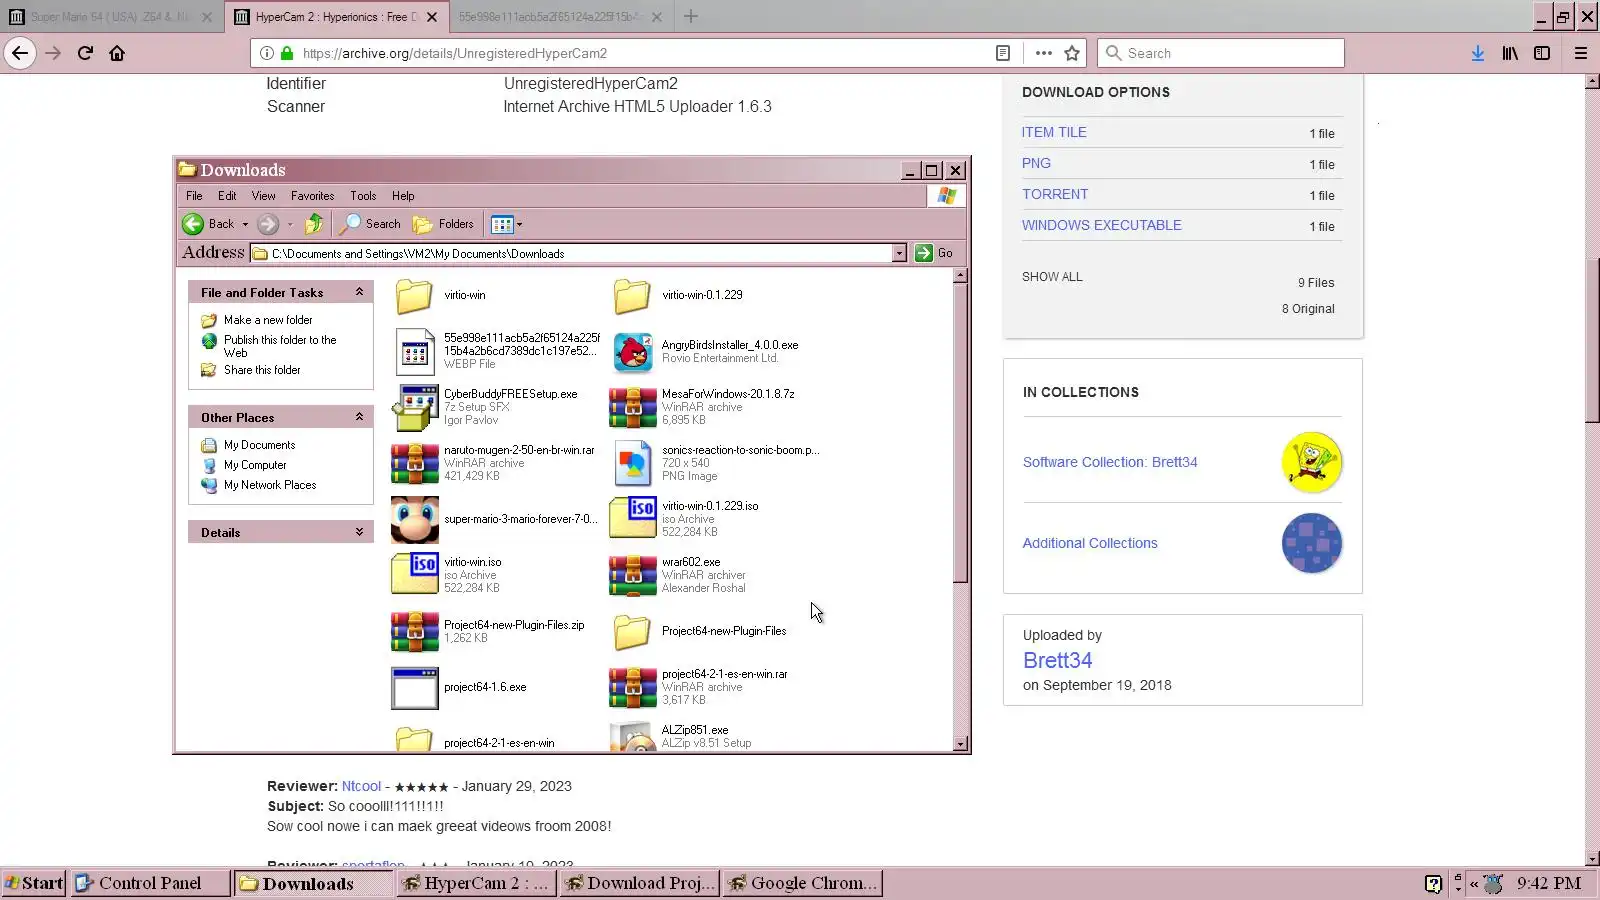The width and height of the screenshot is (1600, 900).
Task: Select the sonics-reaction-to-sonic-boom PNG icon
Action: [x=632, y=463]
